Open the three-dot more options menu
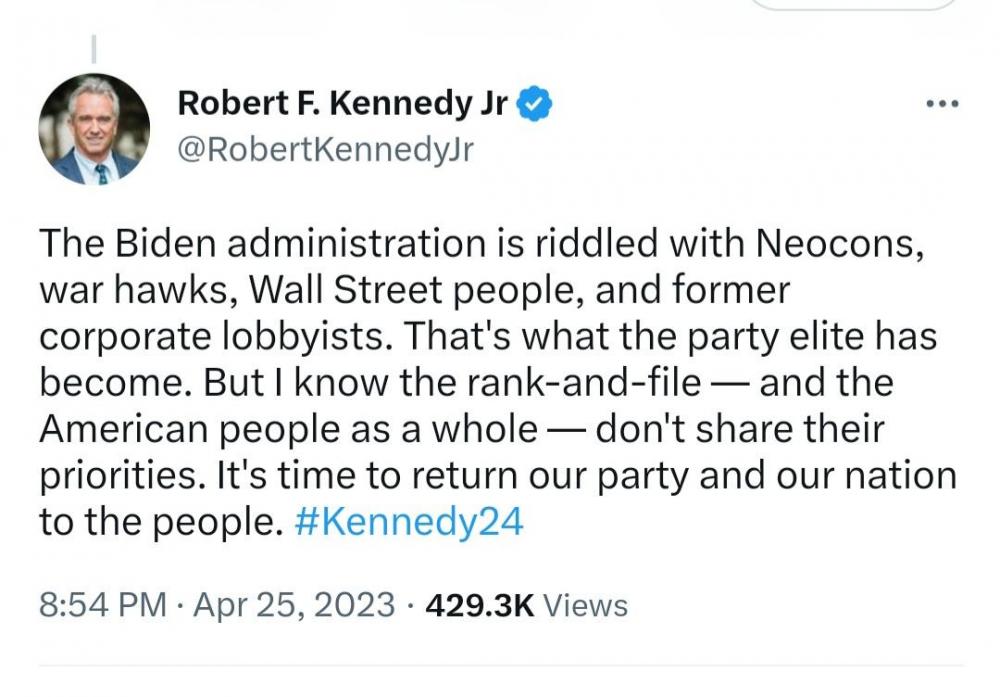 point(941,104)
